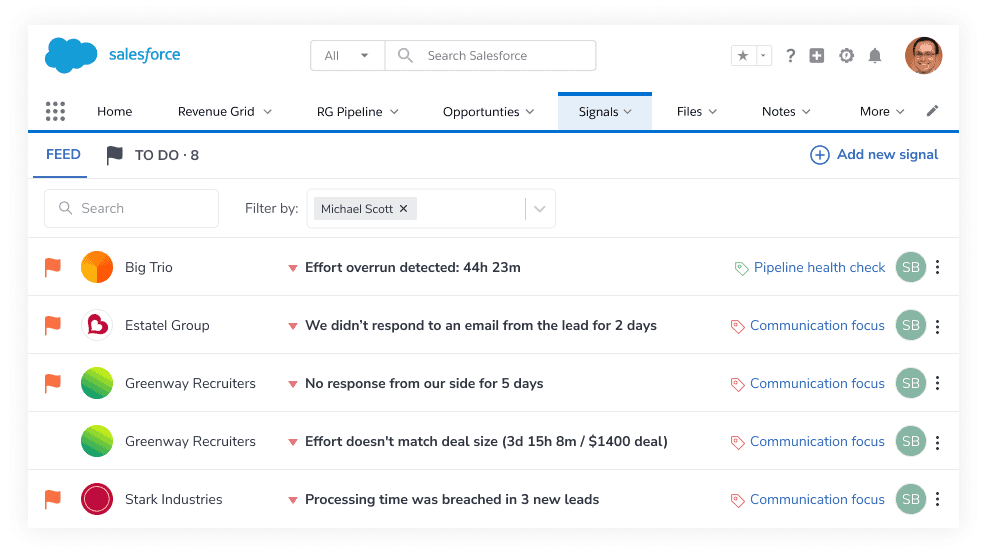Open the three-dot menu for Big Trio
The height and width of the screenshot is (553, 984).
[938, 268]
